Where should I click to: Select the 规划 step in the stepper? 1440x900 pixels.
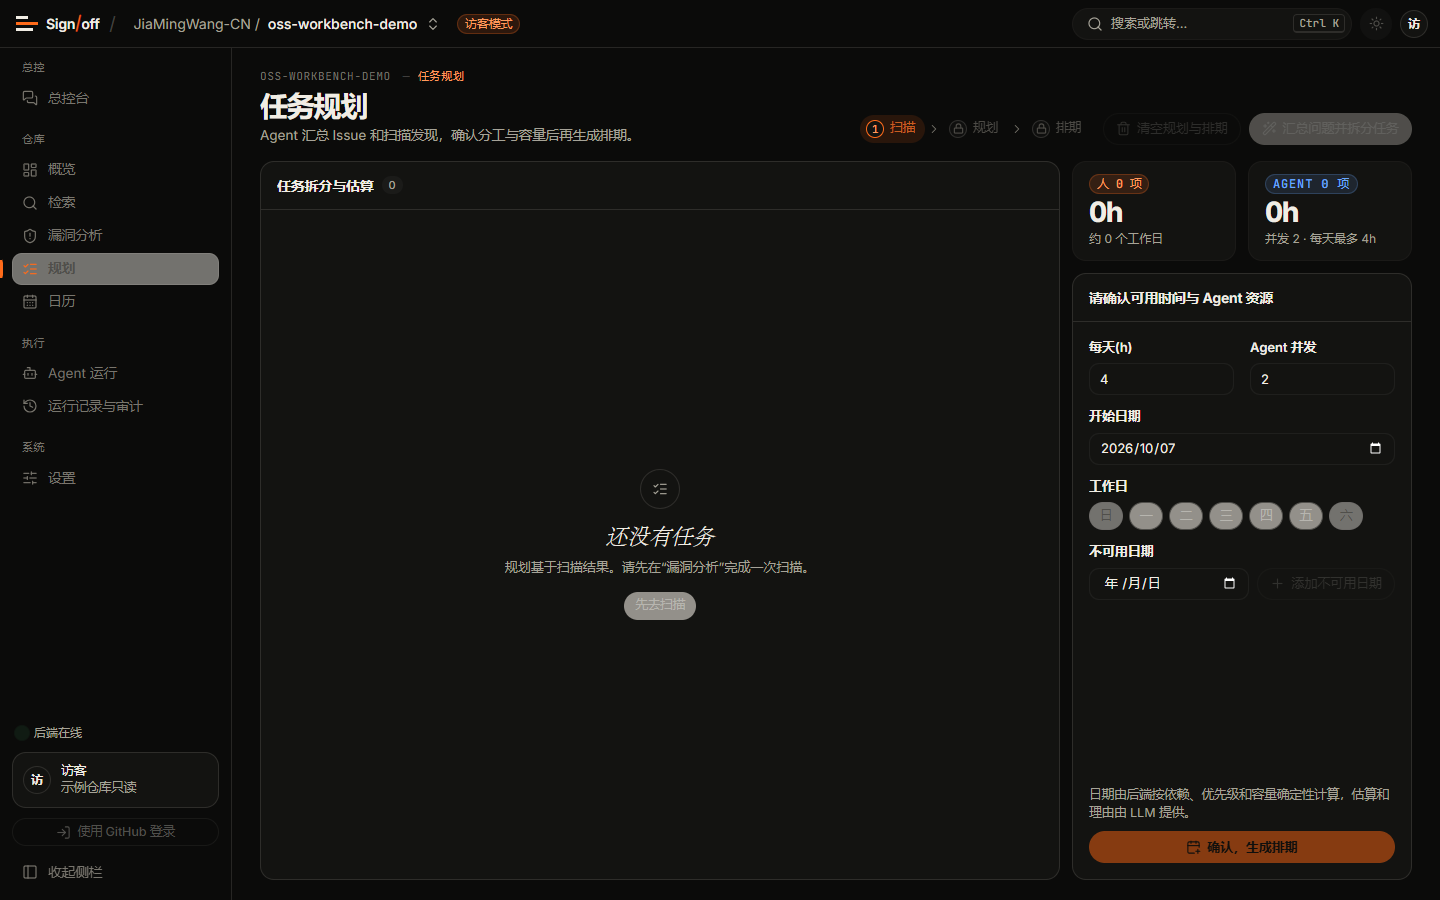coord(974,128)
